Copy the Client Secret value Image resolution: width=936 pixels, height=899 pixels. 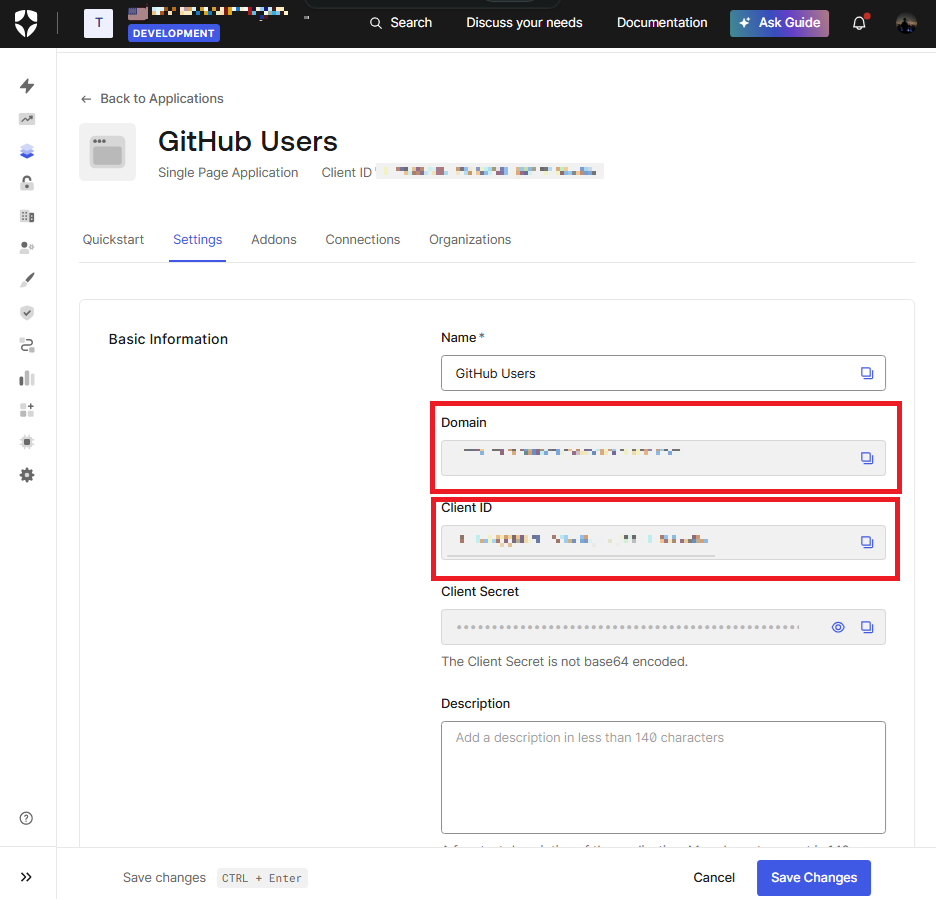tap(867, 627)
